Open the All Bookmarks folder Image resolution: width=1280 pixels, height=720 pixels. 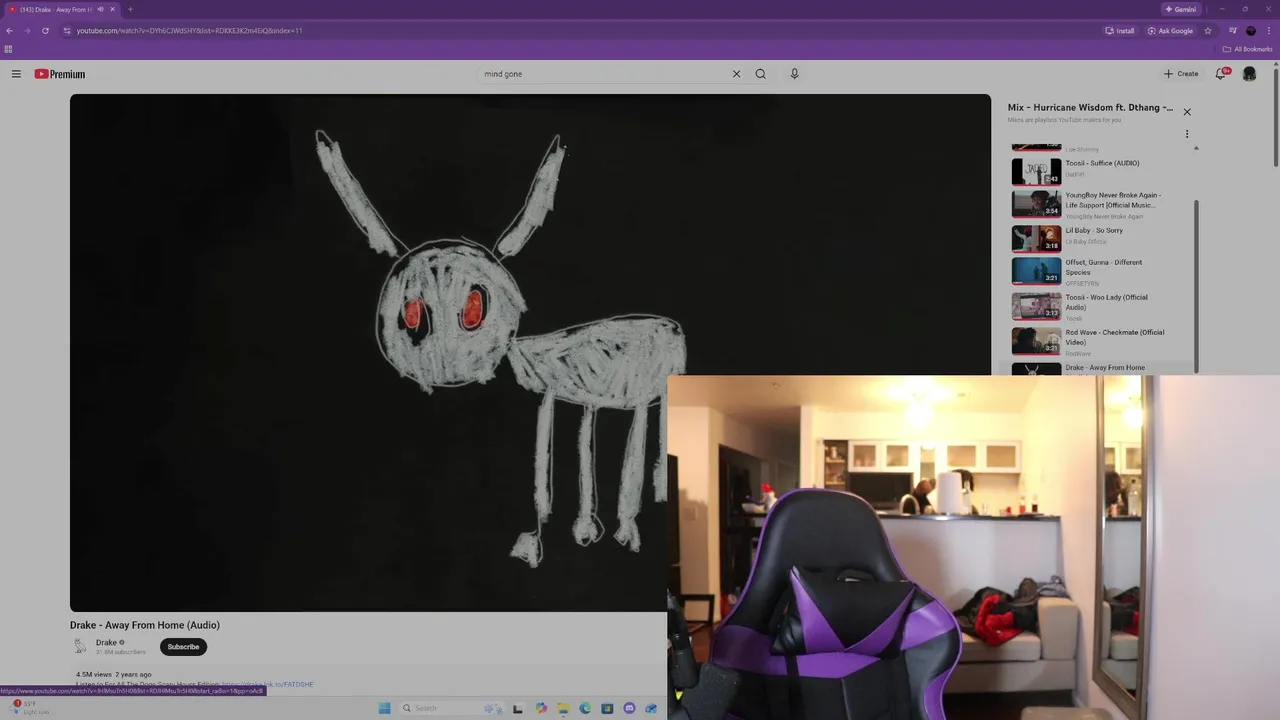click(1248, 49)
